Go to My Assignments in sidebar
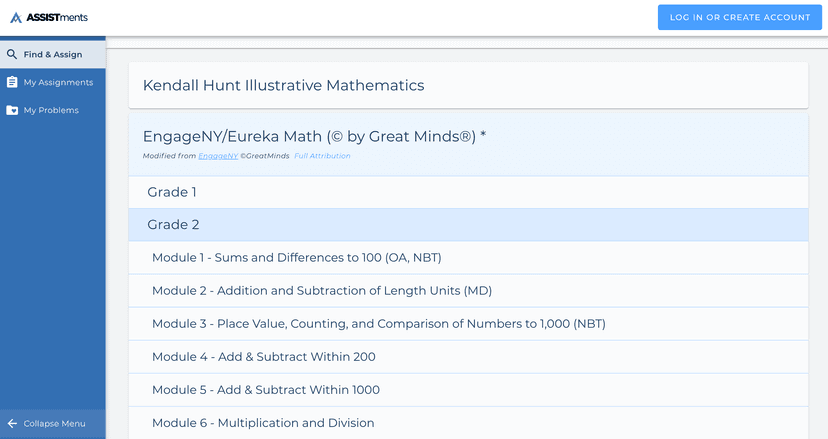The image size is (828, 439). pos(58,82)
